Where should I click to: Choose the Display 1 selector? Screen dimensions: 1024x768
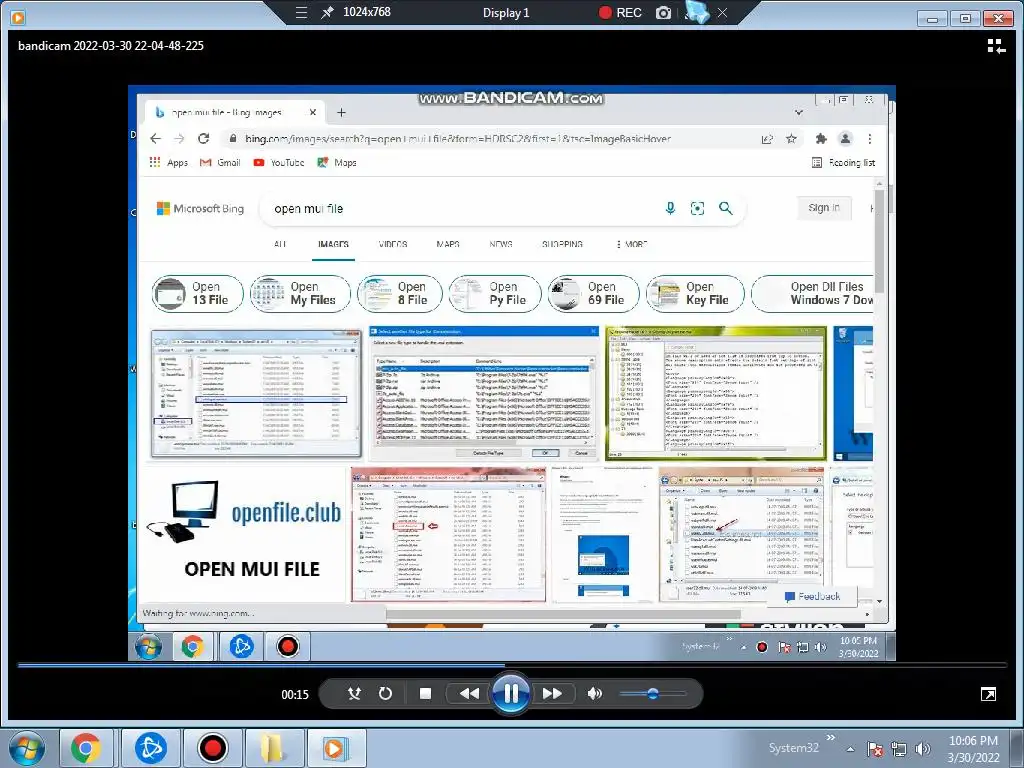[506, 12]
